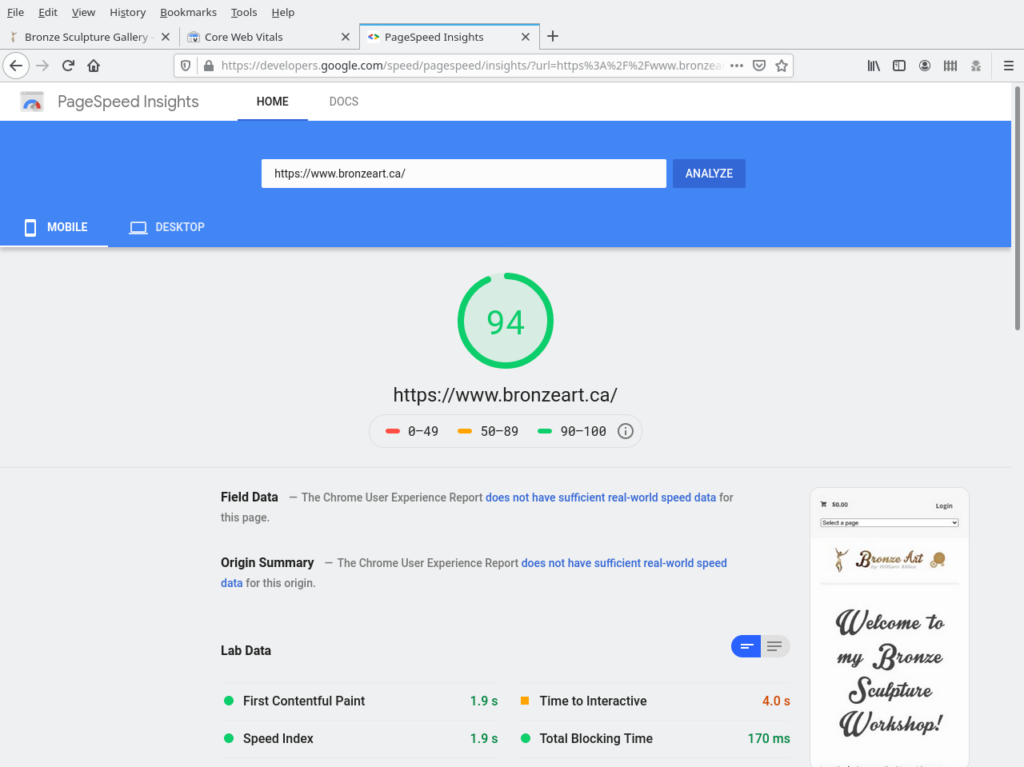Open page actions three-dot menu
The width and height of the screenshot is (1024, 767).
pyautogui.click(x=737, y=65)
